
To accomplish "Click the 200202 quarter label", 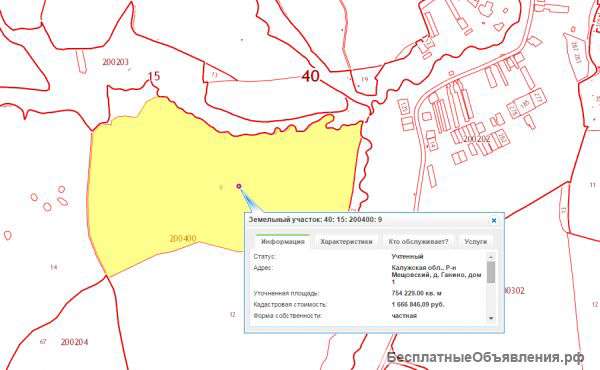I will tap(476, 139).
